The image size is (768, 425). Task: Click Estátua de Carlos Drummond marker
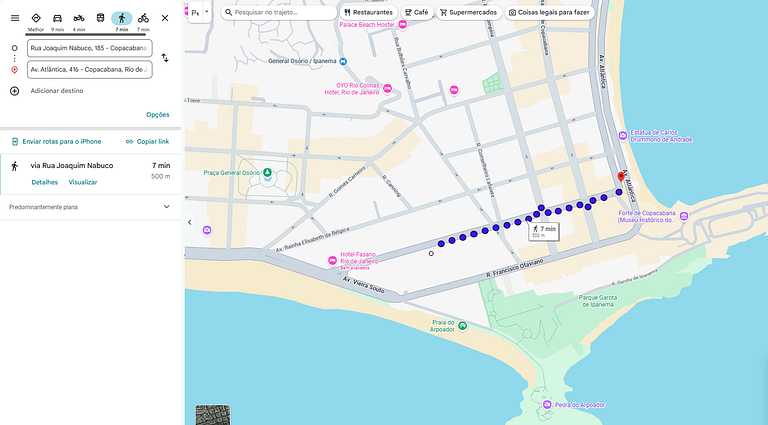click(623, 136)
